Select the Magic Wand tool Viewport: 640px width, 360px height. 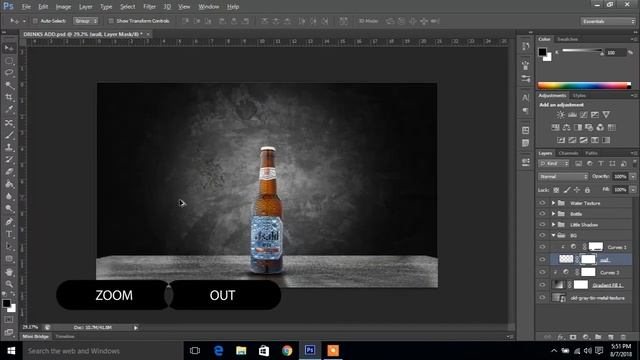(x=9, y=85)
